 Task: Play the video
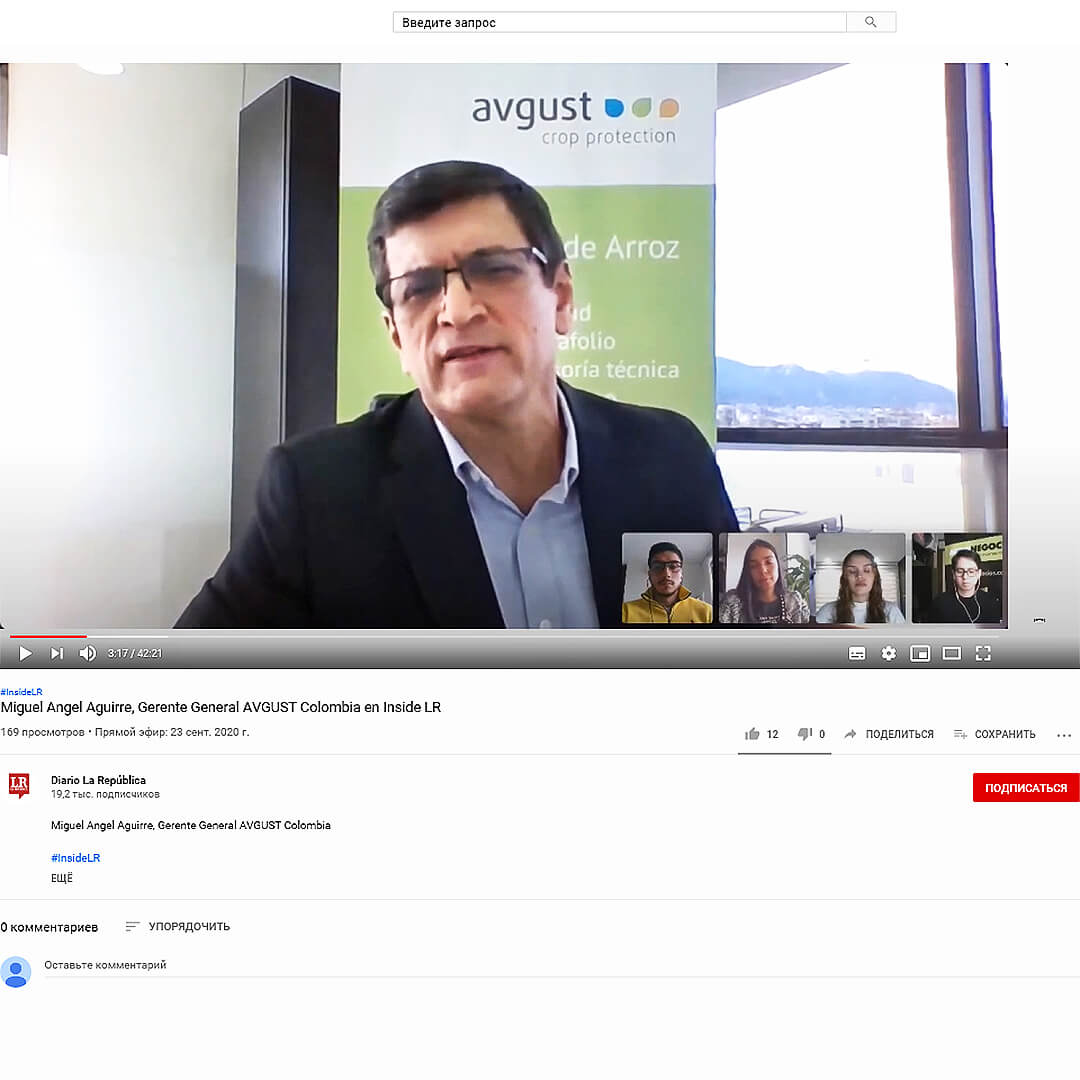tap(25, 653)
